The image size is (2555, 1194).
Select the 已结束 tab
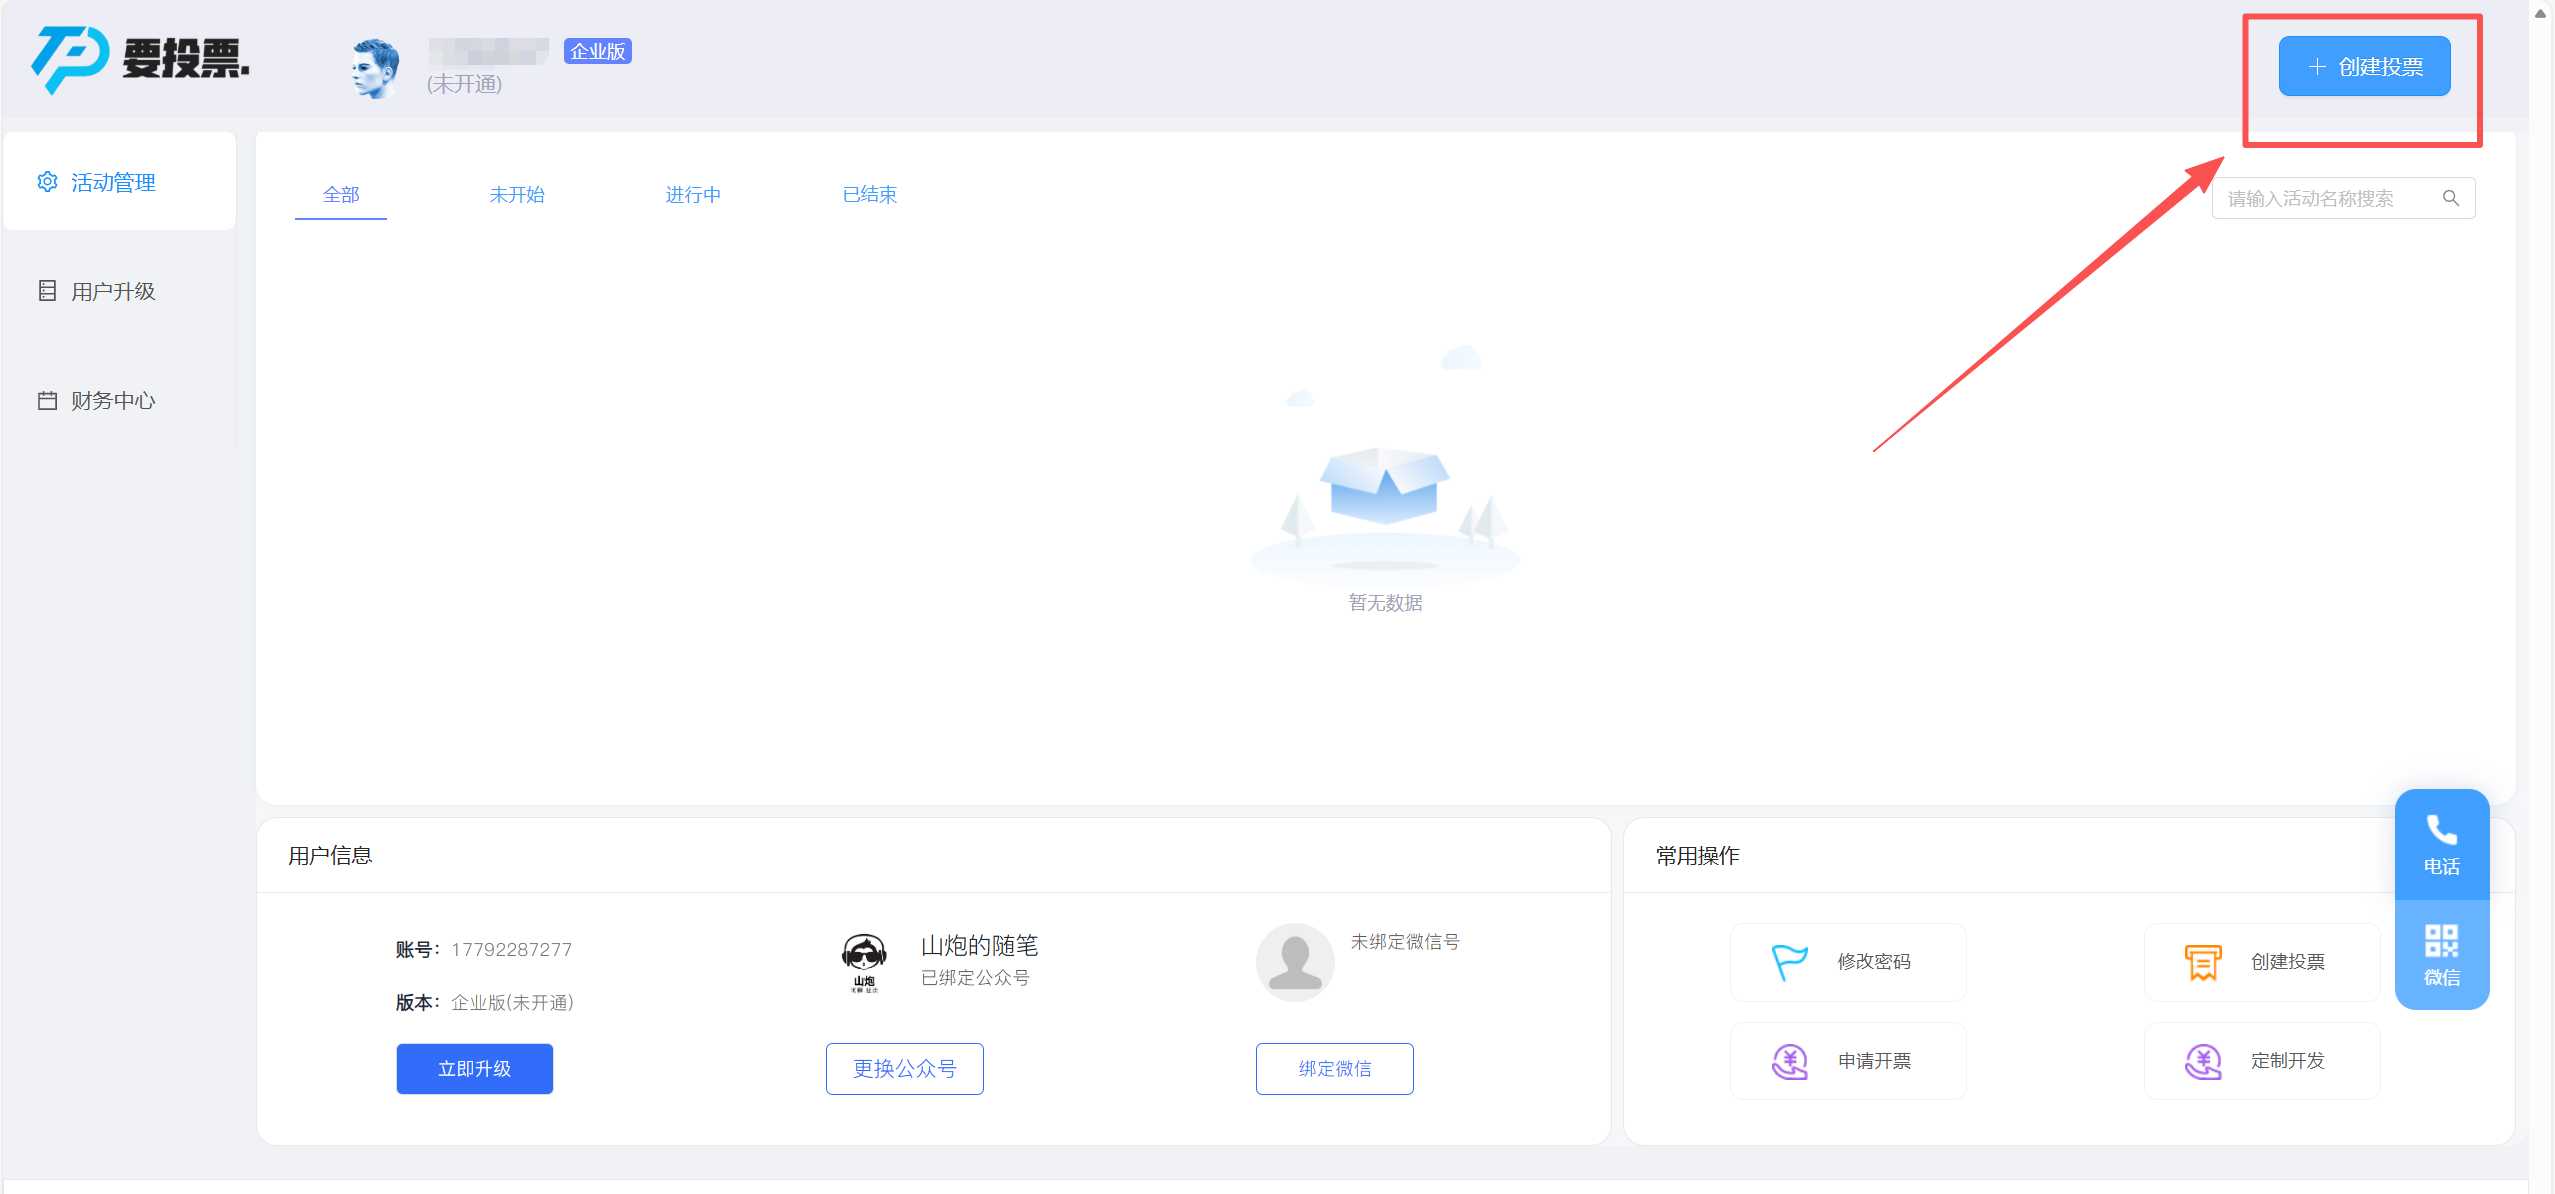(x=869, y=195)
